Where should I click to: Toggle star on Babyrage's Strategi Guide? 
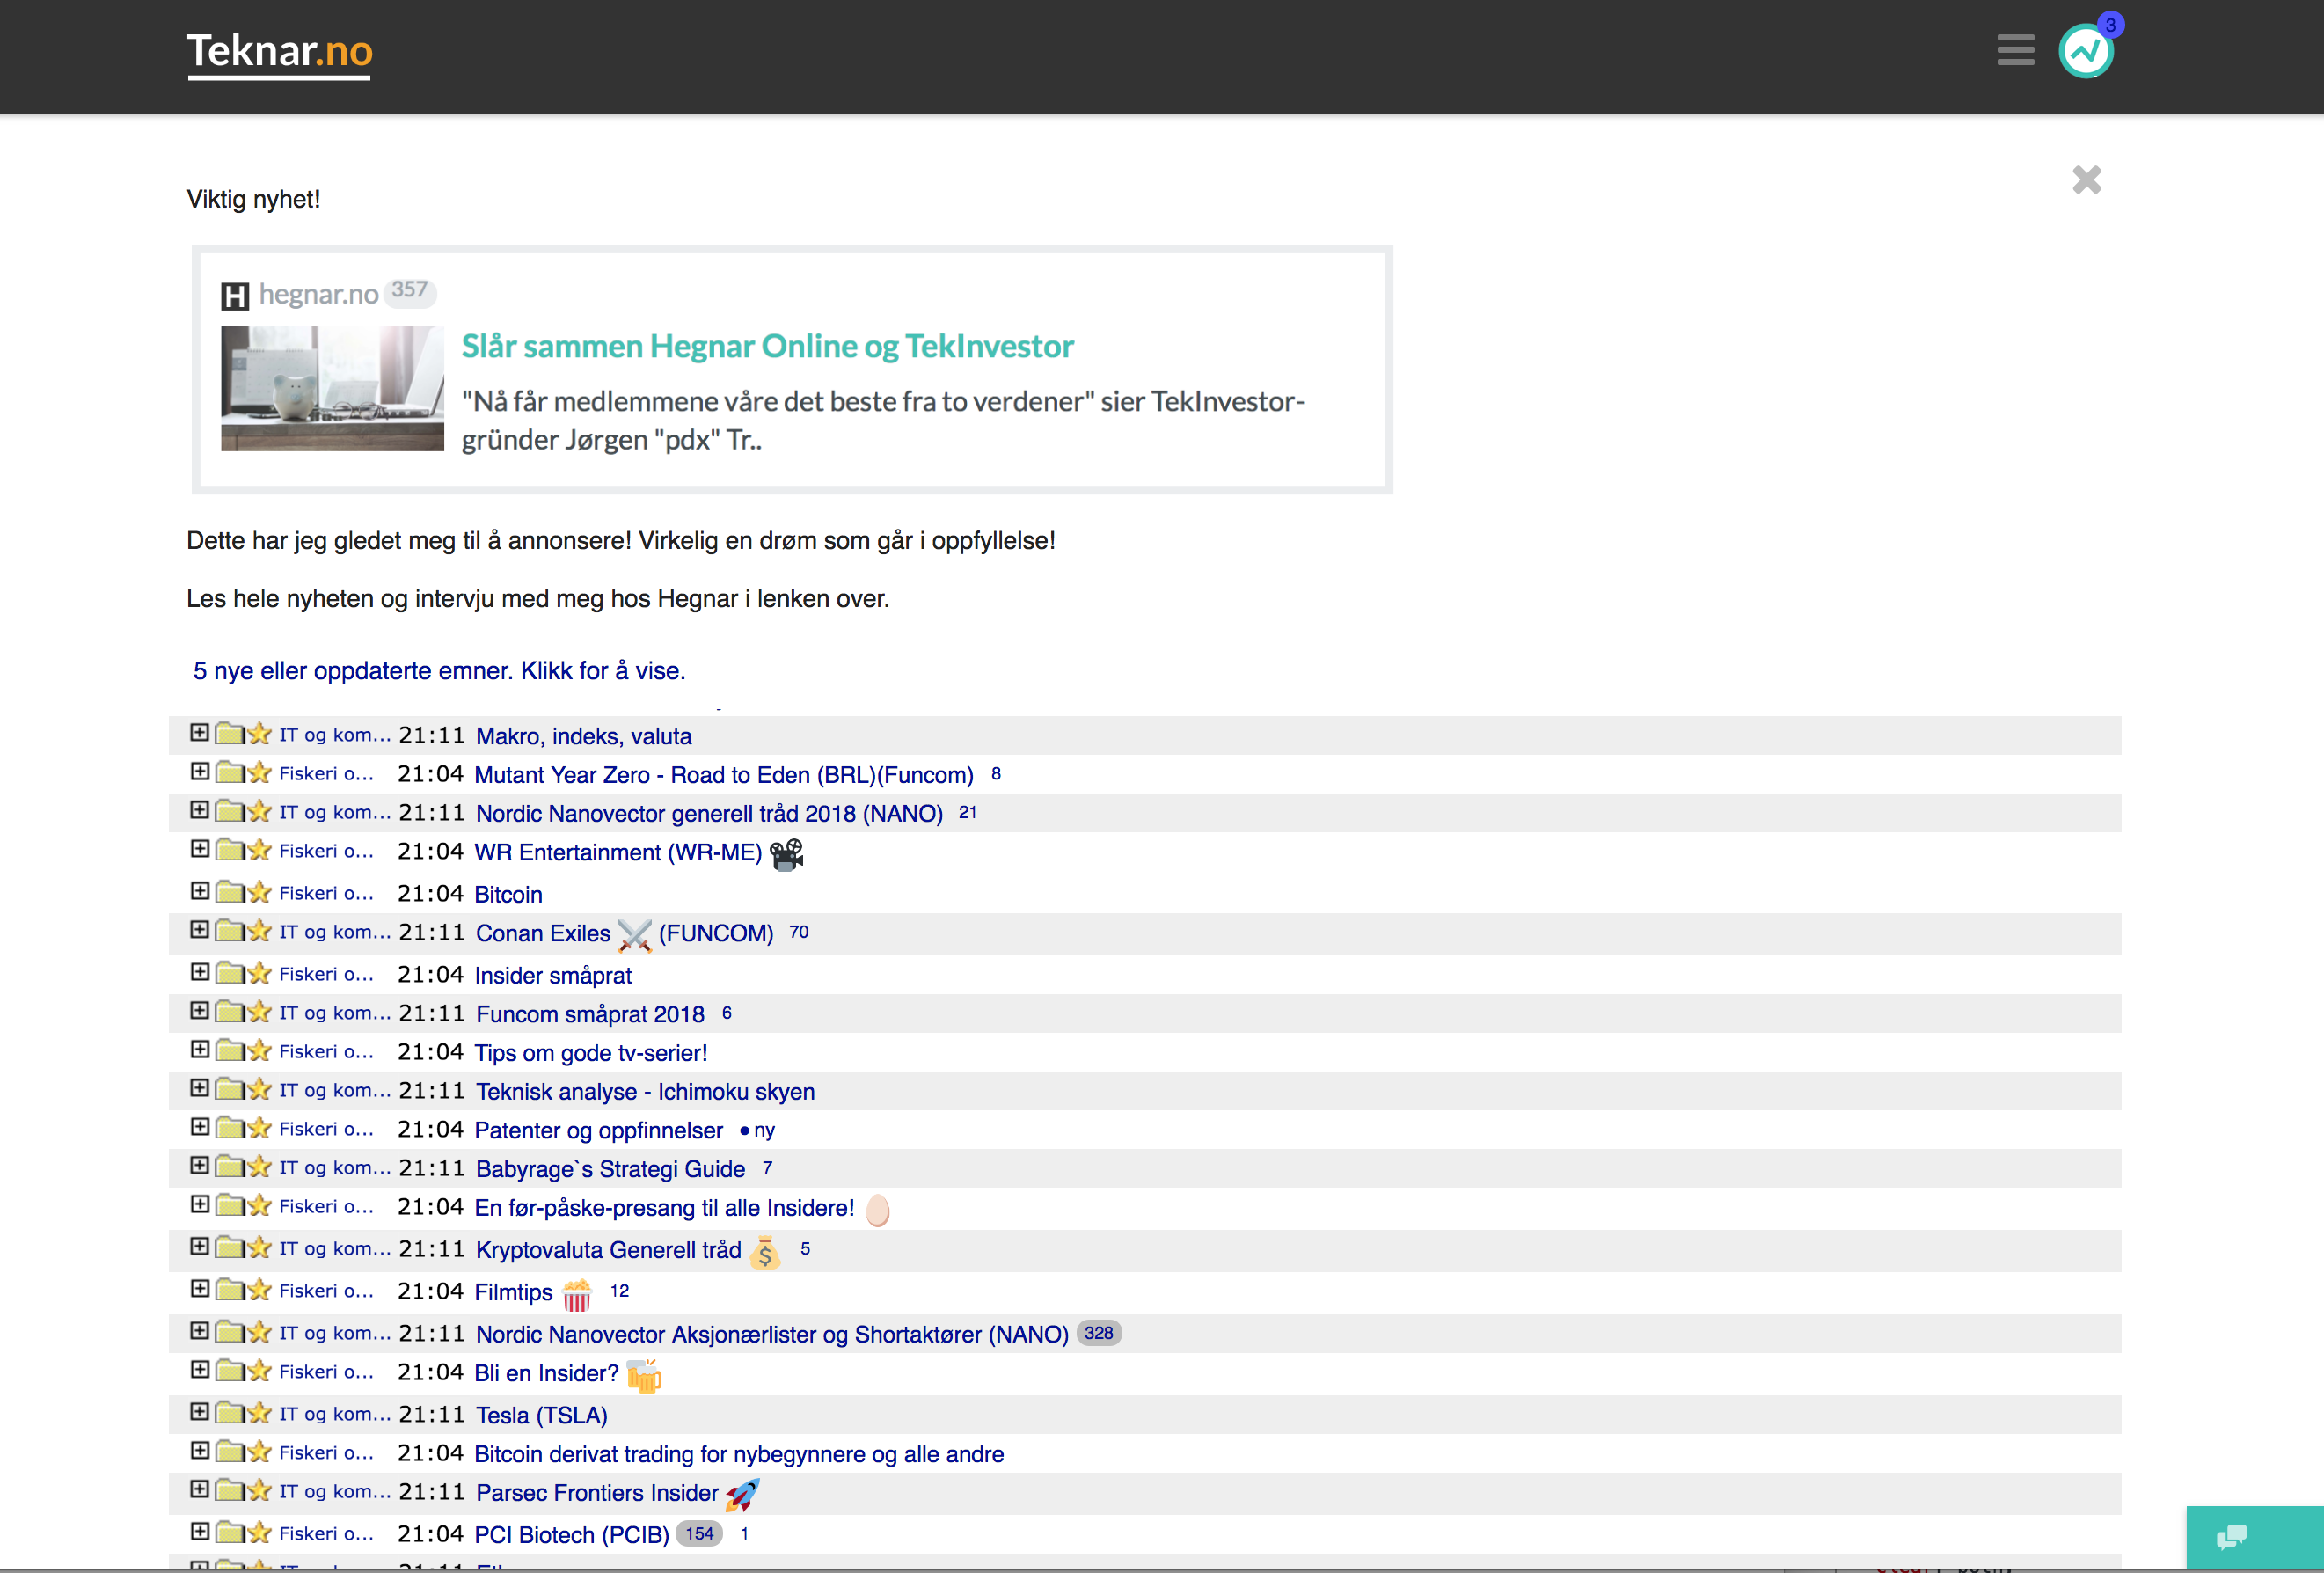click(x=260, y=1166)
